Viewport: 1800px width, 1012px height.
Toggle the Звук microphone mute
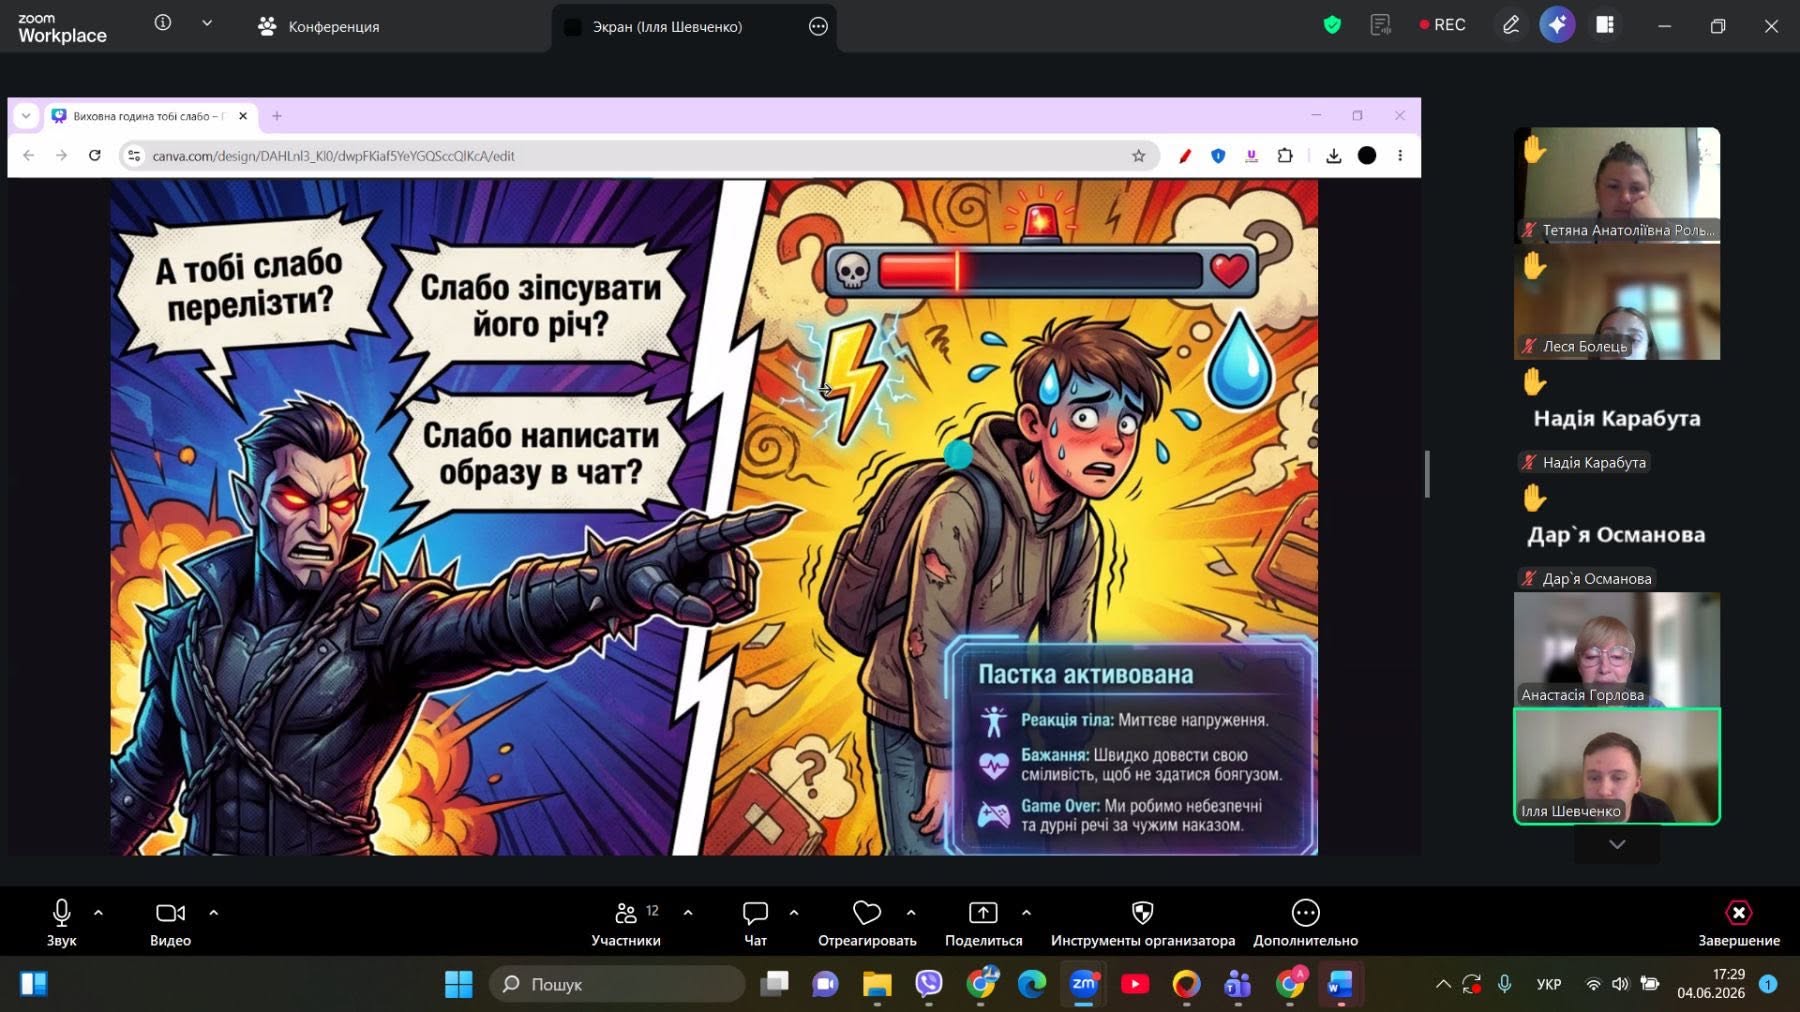pyautogui.click(x=61, y=923)
